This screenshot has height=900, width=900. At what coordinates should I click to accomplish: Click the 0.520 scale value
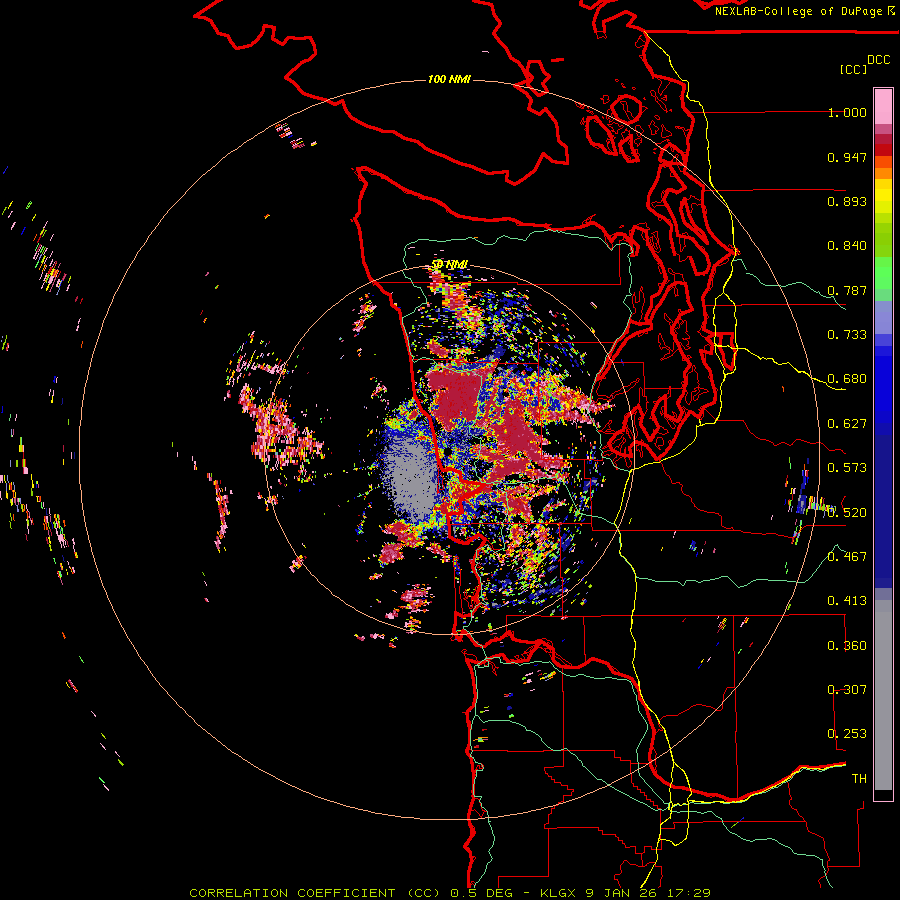[x=847, y=513]
